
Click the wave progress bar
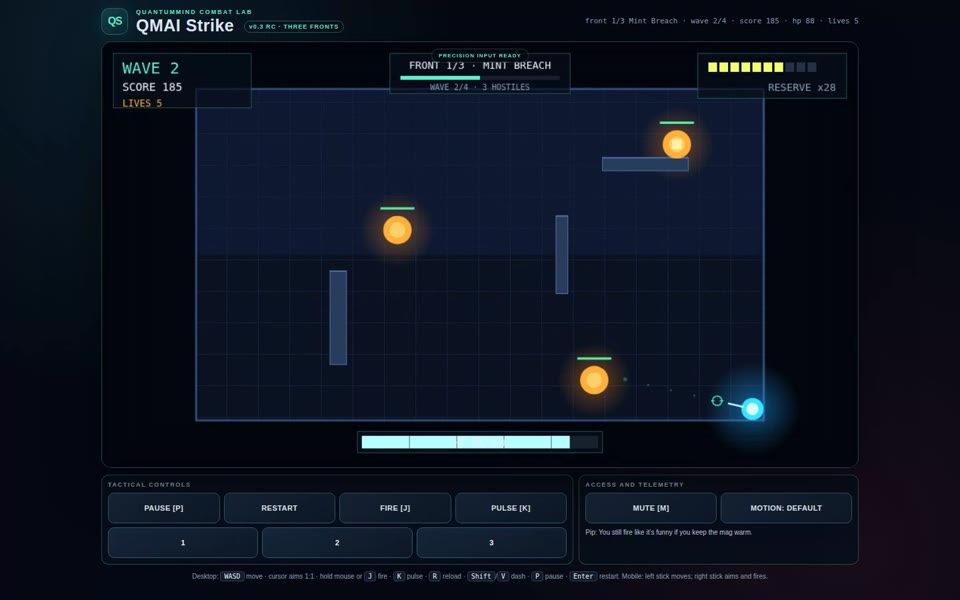click(480, 78)
